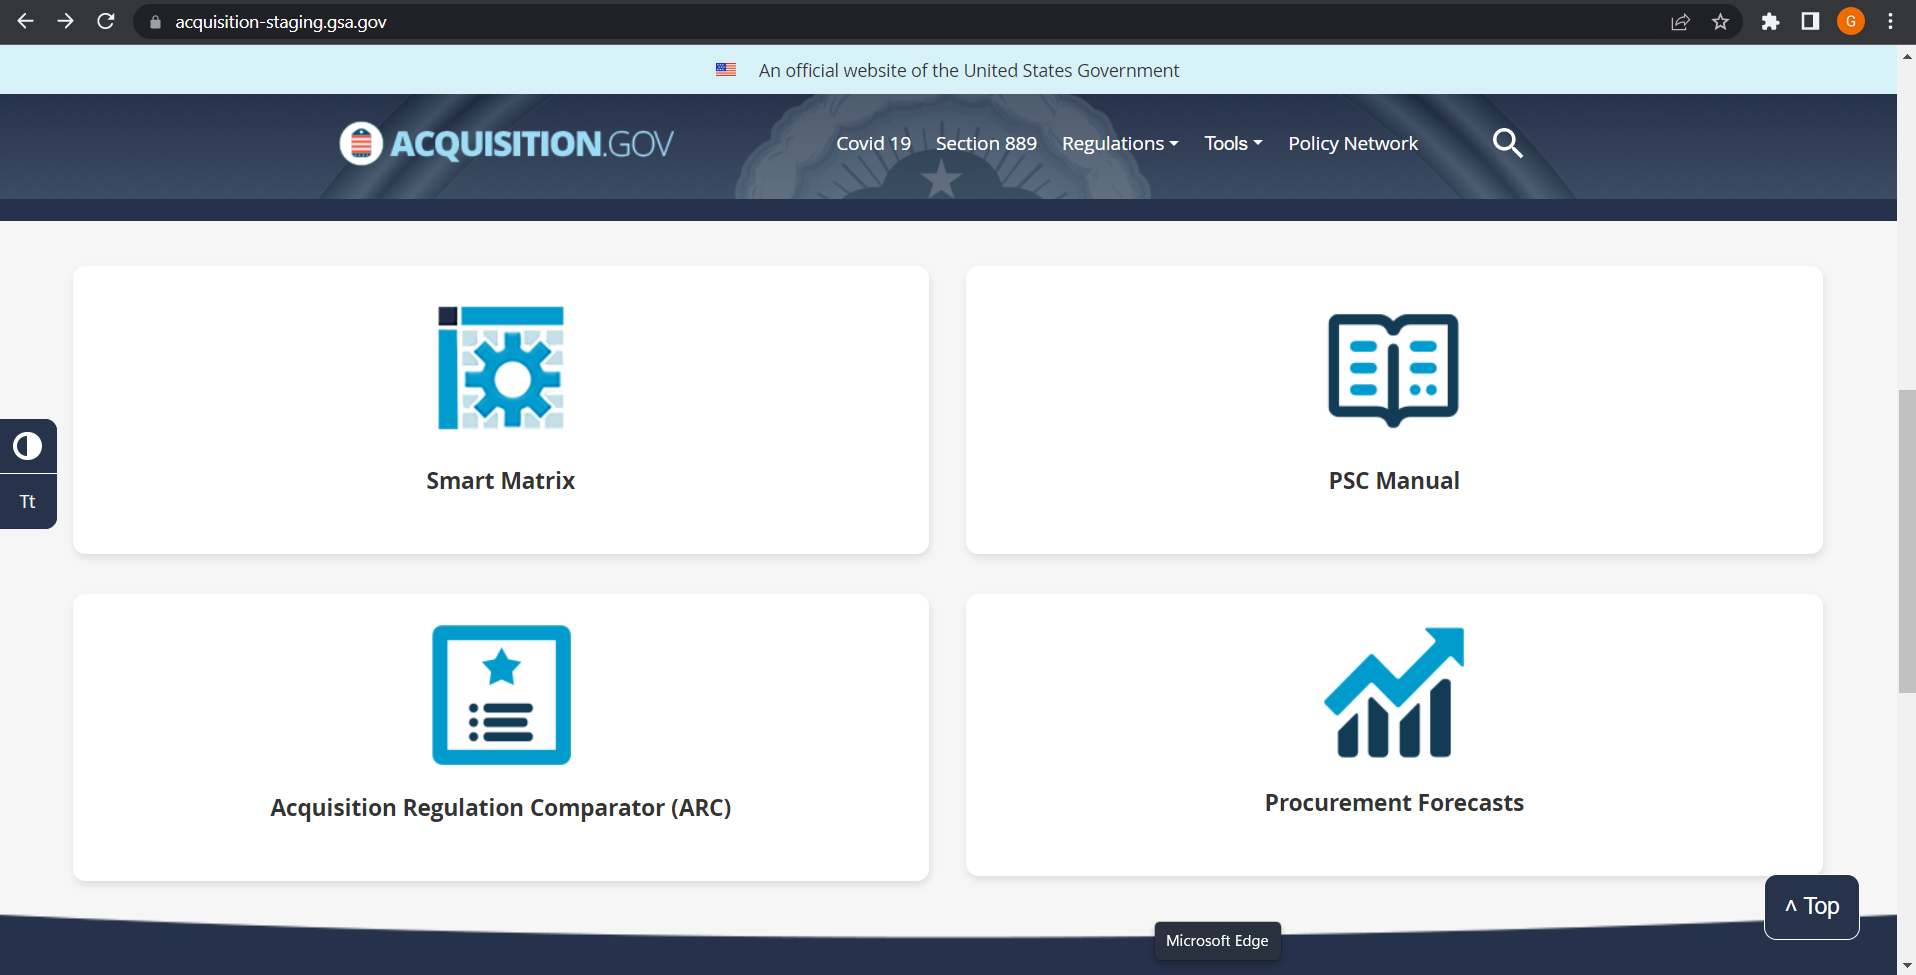Open the Chrome three-dot menu

click(x=1890, y=22)
